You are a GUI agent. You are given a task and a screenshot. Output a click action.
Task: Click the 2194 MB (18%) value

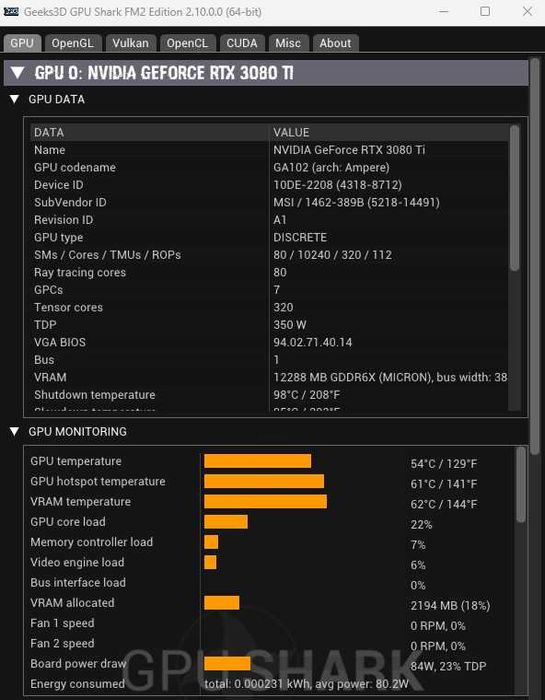pyautogui.click(x=450, y=605)
